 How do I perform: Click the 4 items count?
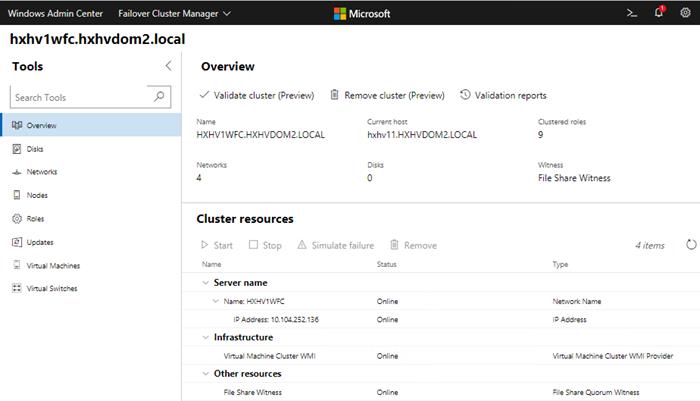coord(650,245)
